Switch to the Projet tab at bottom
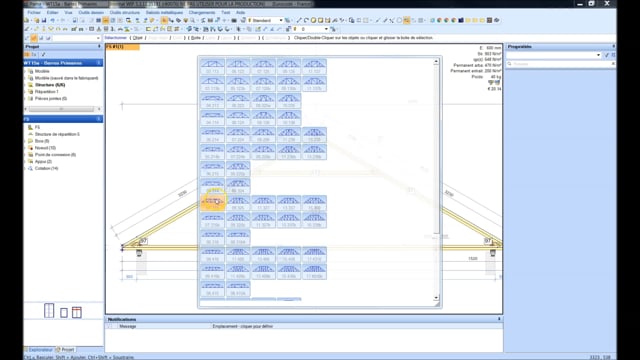 (67, 350)
